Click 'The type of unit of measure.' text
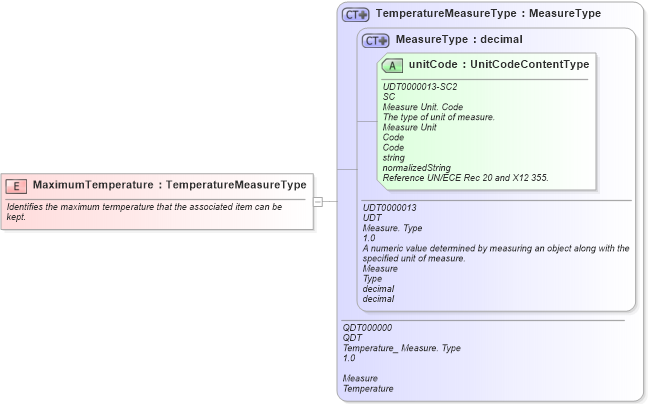 point(438,117)
